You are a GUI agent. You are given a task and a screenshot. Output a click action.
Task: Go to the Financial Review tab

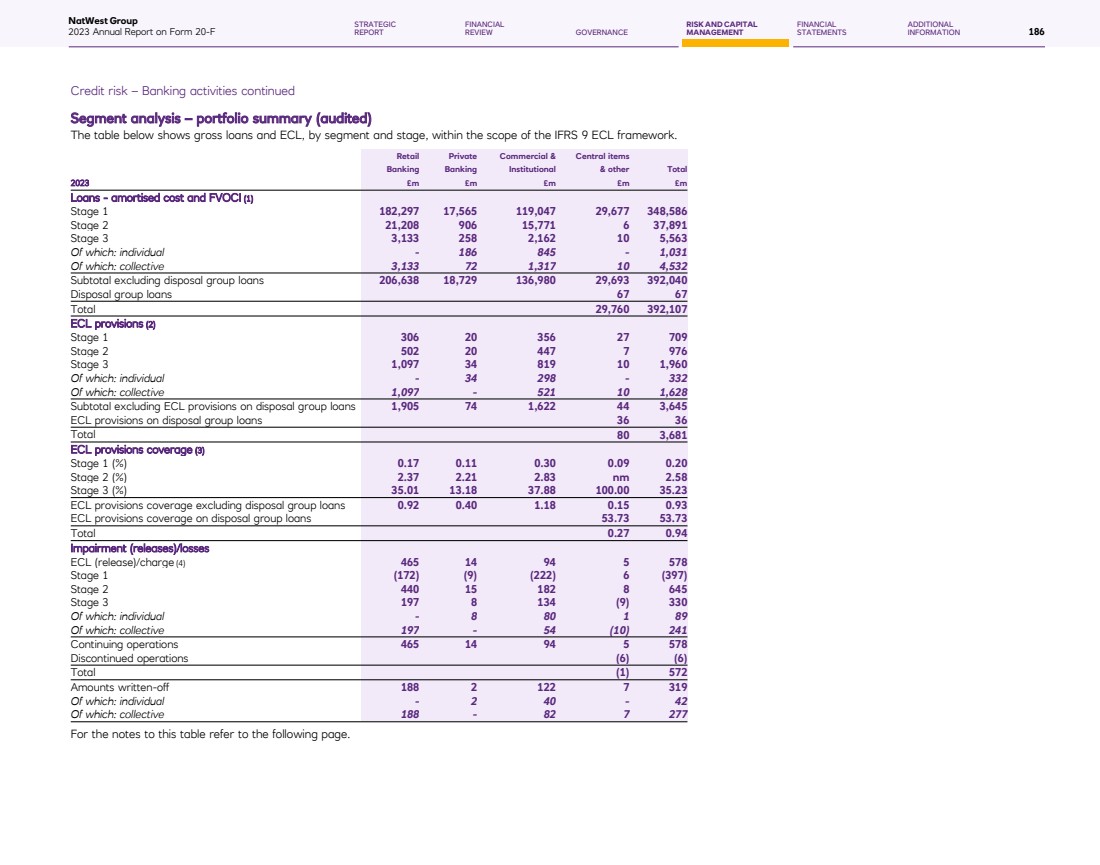tap(484, 28)
